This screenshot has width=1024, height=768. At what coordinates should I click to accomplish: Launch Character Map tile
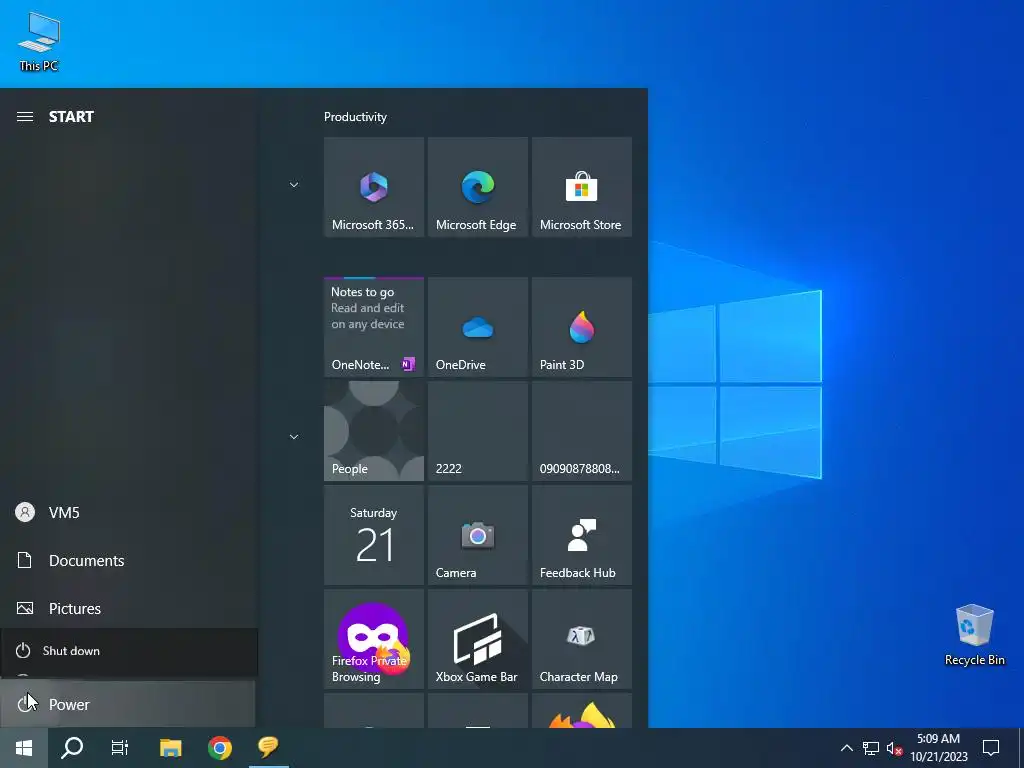pyautogui.click(x=581, y=639)
